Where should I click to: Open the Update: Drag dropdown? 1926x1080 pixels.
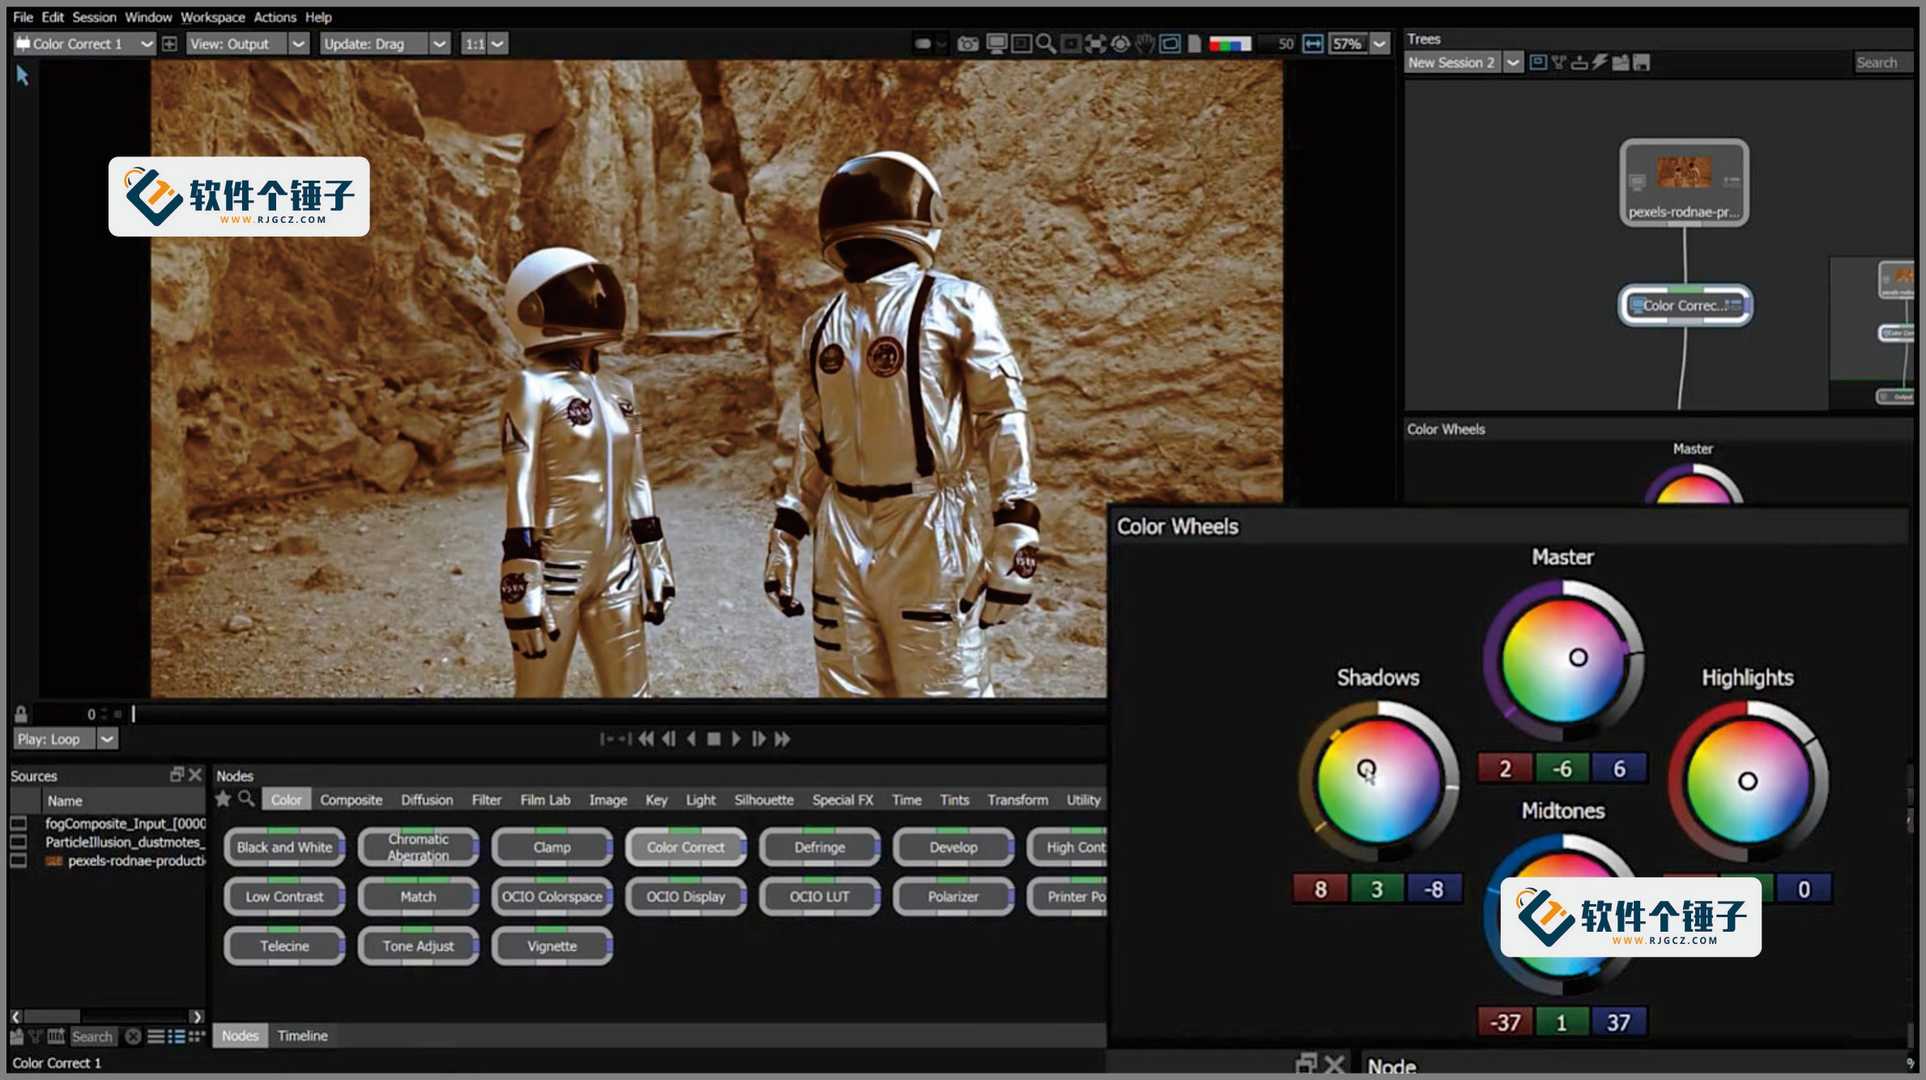pyautogui.click(x=438, y=43)
